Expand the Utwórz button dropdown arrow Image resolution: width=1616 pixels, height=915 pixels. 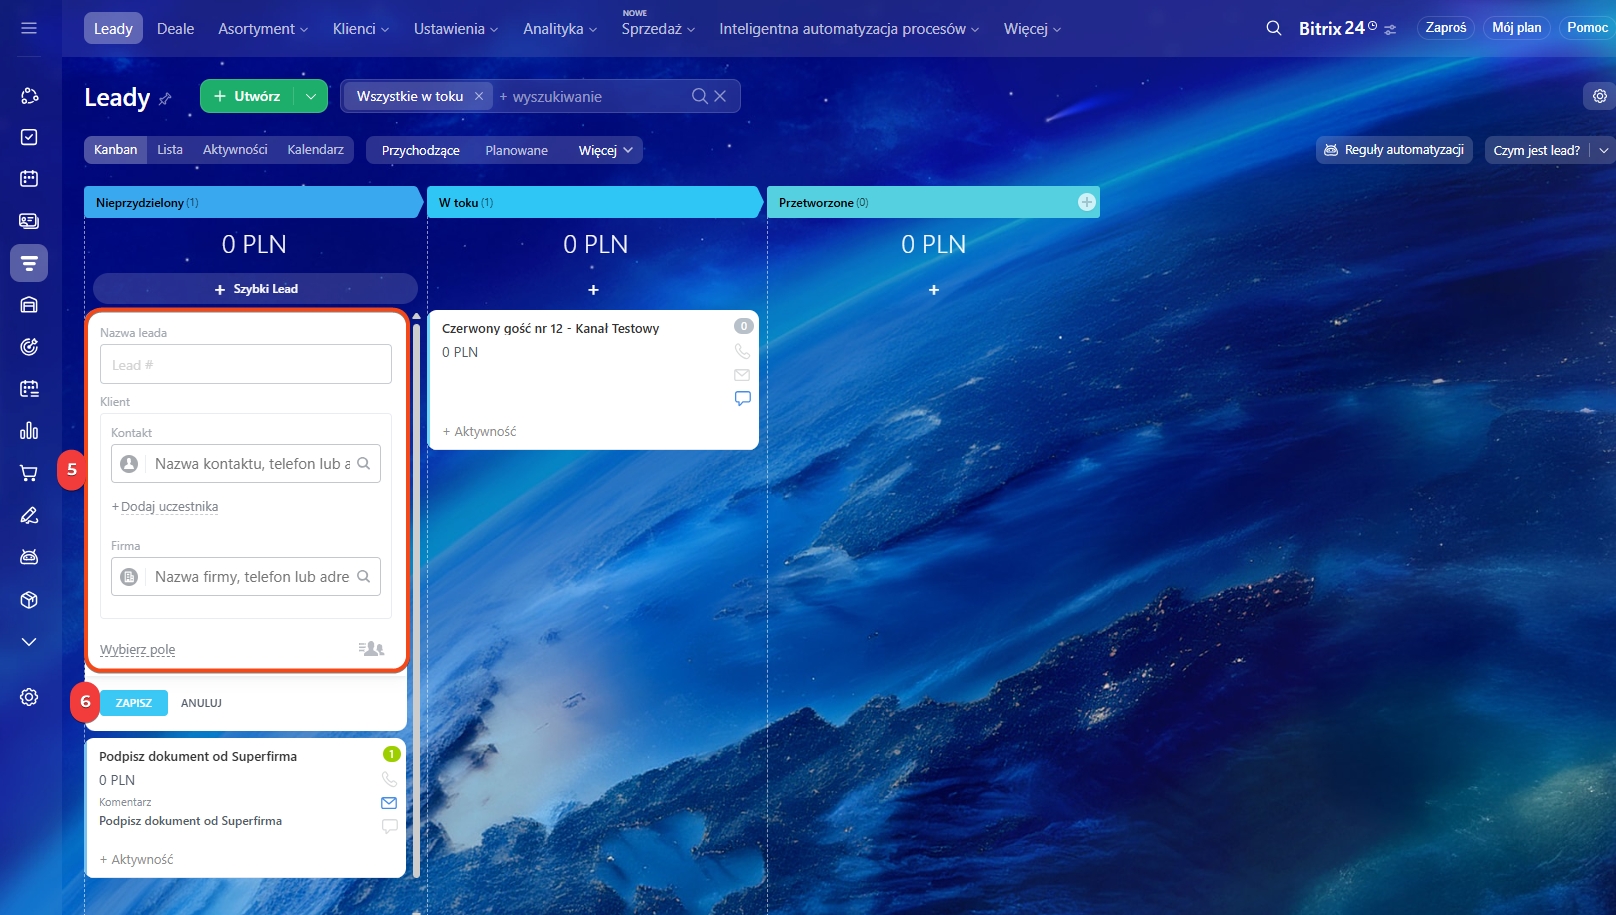311,96
